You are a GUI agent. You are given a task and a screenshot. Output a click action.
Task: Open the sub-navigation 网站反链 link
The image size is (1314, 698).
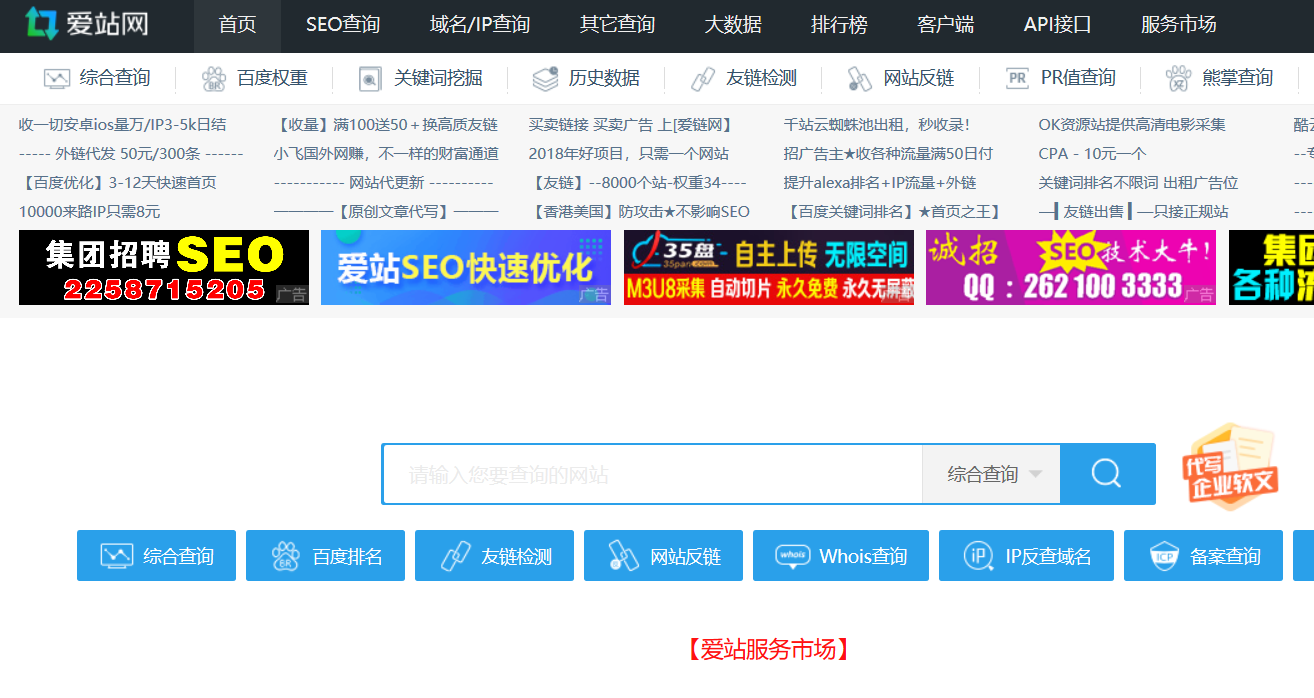pyautogui.click(x=919, y=78)
